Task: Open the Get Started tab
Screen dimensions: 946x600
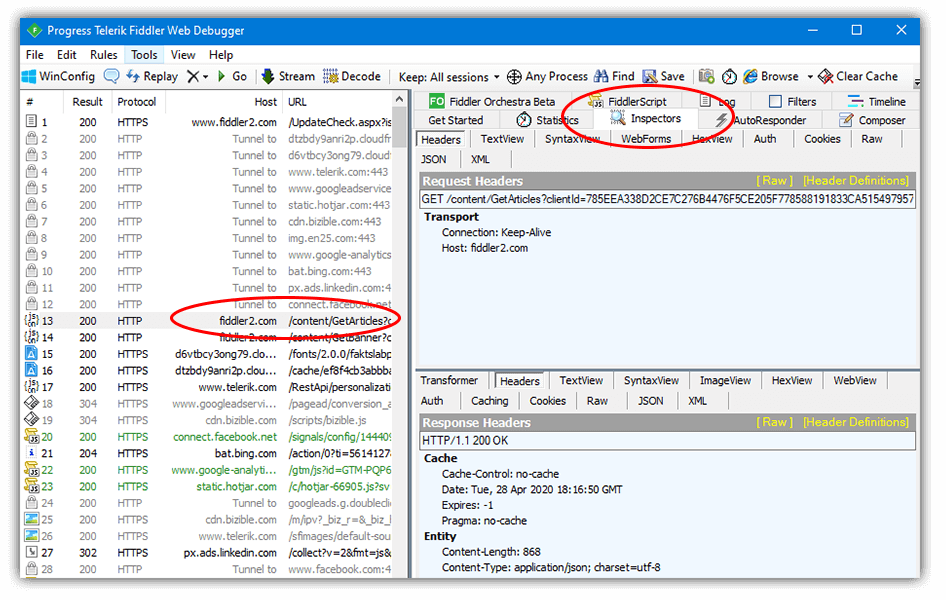Action: click(x=456, y=120)
